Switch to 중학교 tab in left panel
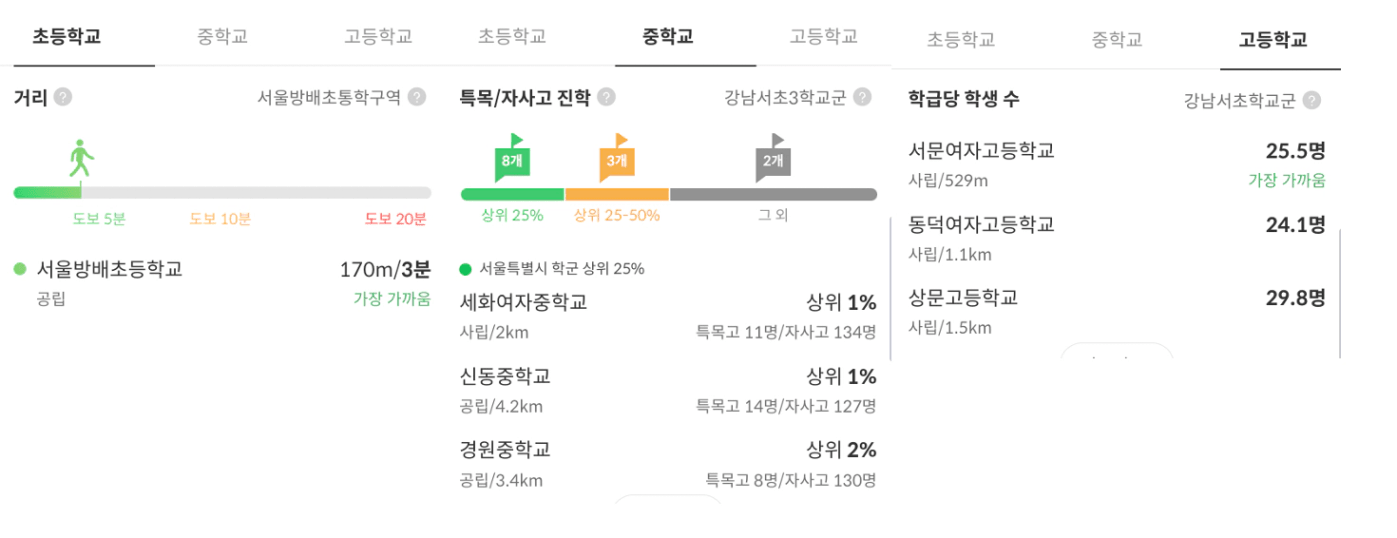 pos(222,36)
